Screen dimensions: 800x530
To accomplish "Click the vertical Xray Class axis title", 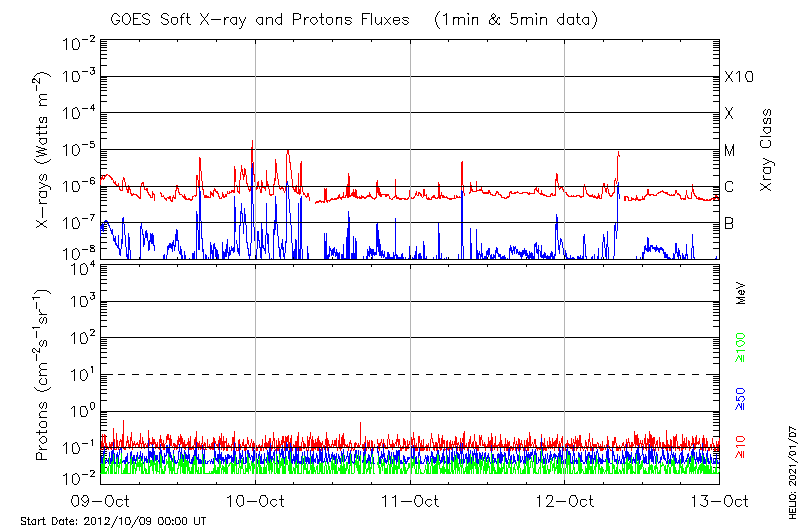I will [767, 150].
